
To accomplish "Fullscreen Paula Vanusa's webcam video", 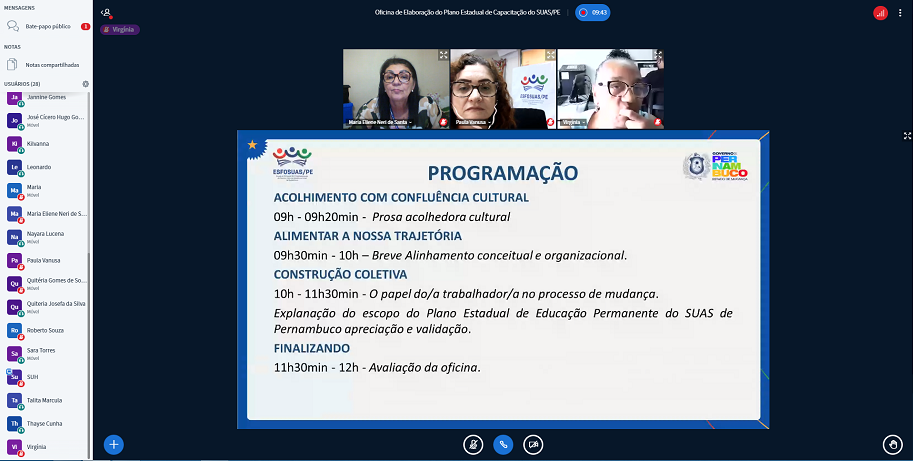I will click(549, 56).
